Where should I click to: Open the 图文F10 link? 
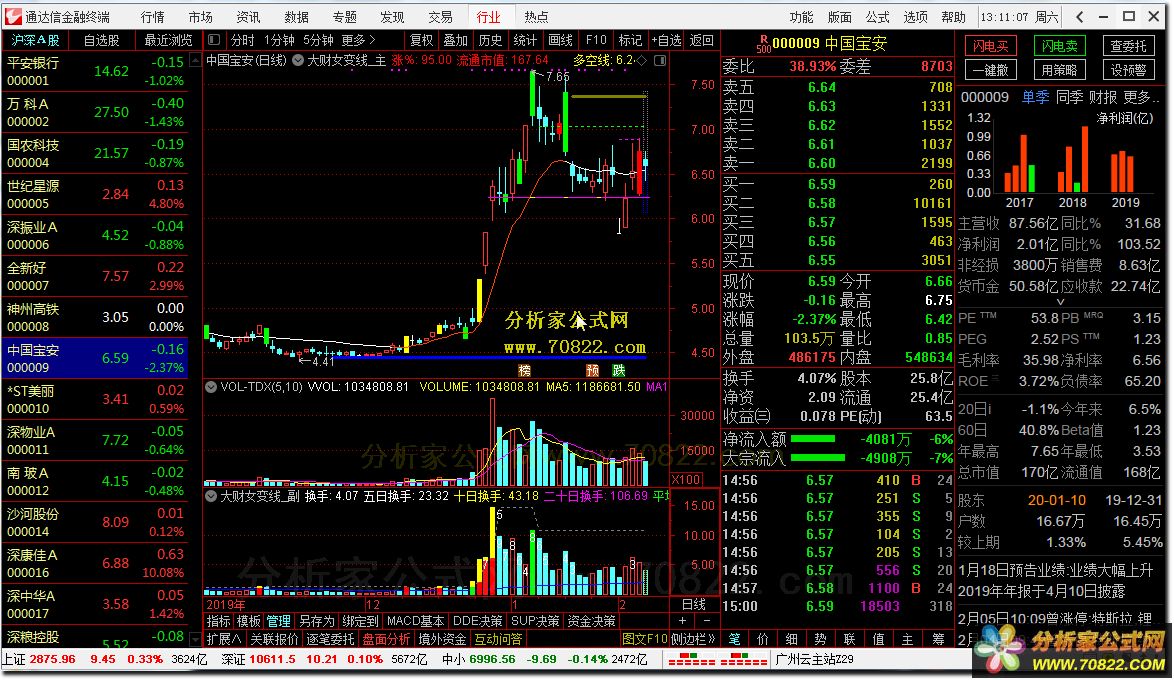click(645, 639)
